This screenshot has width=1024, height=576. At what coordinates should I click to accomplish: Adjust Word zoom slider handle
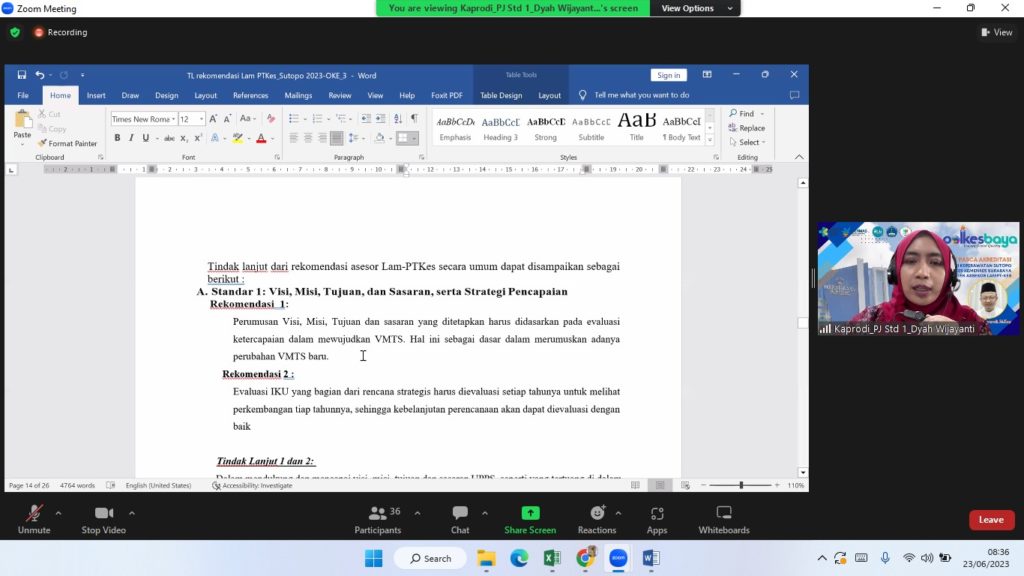[741, 485]
